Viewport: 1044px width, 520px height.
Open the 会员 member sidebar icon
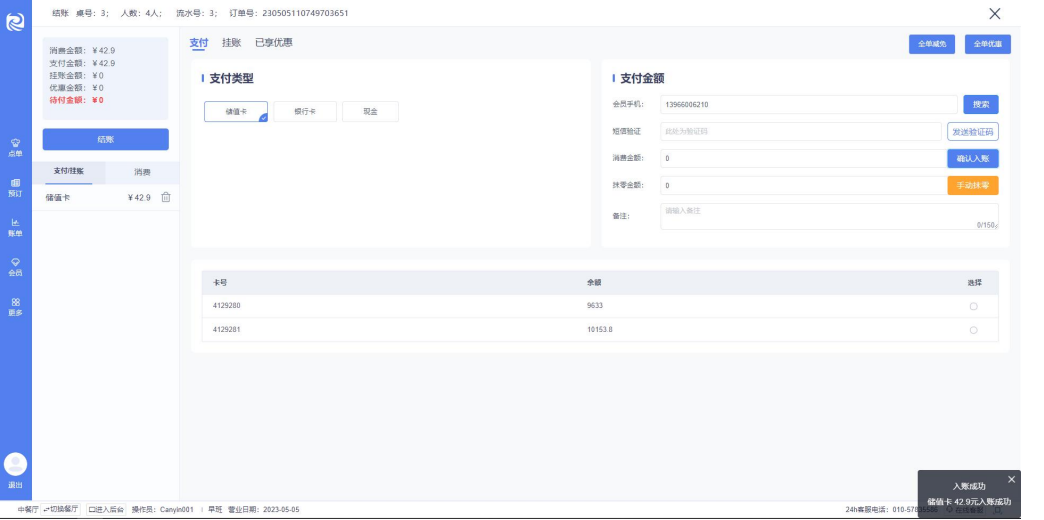tap(15, 267)
